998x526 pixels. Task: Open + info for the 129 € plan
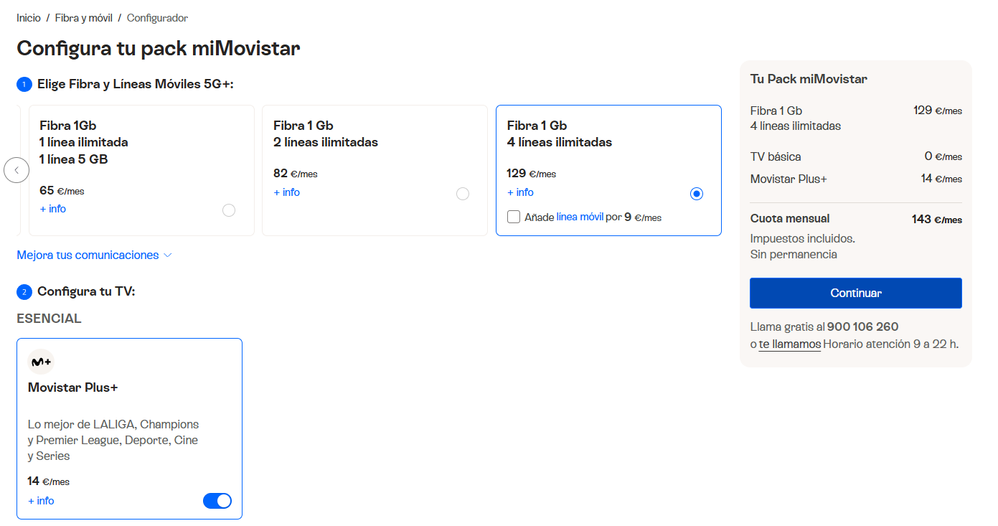click(x=520, y=192)
